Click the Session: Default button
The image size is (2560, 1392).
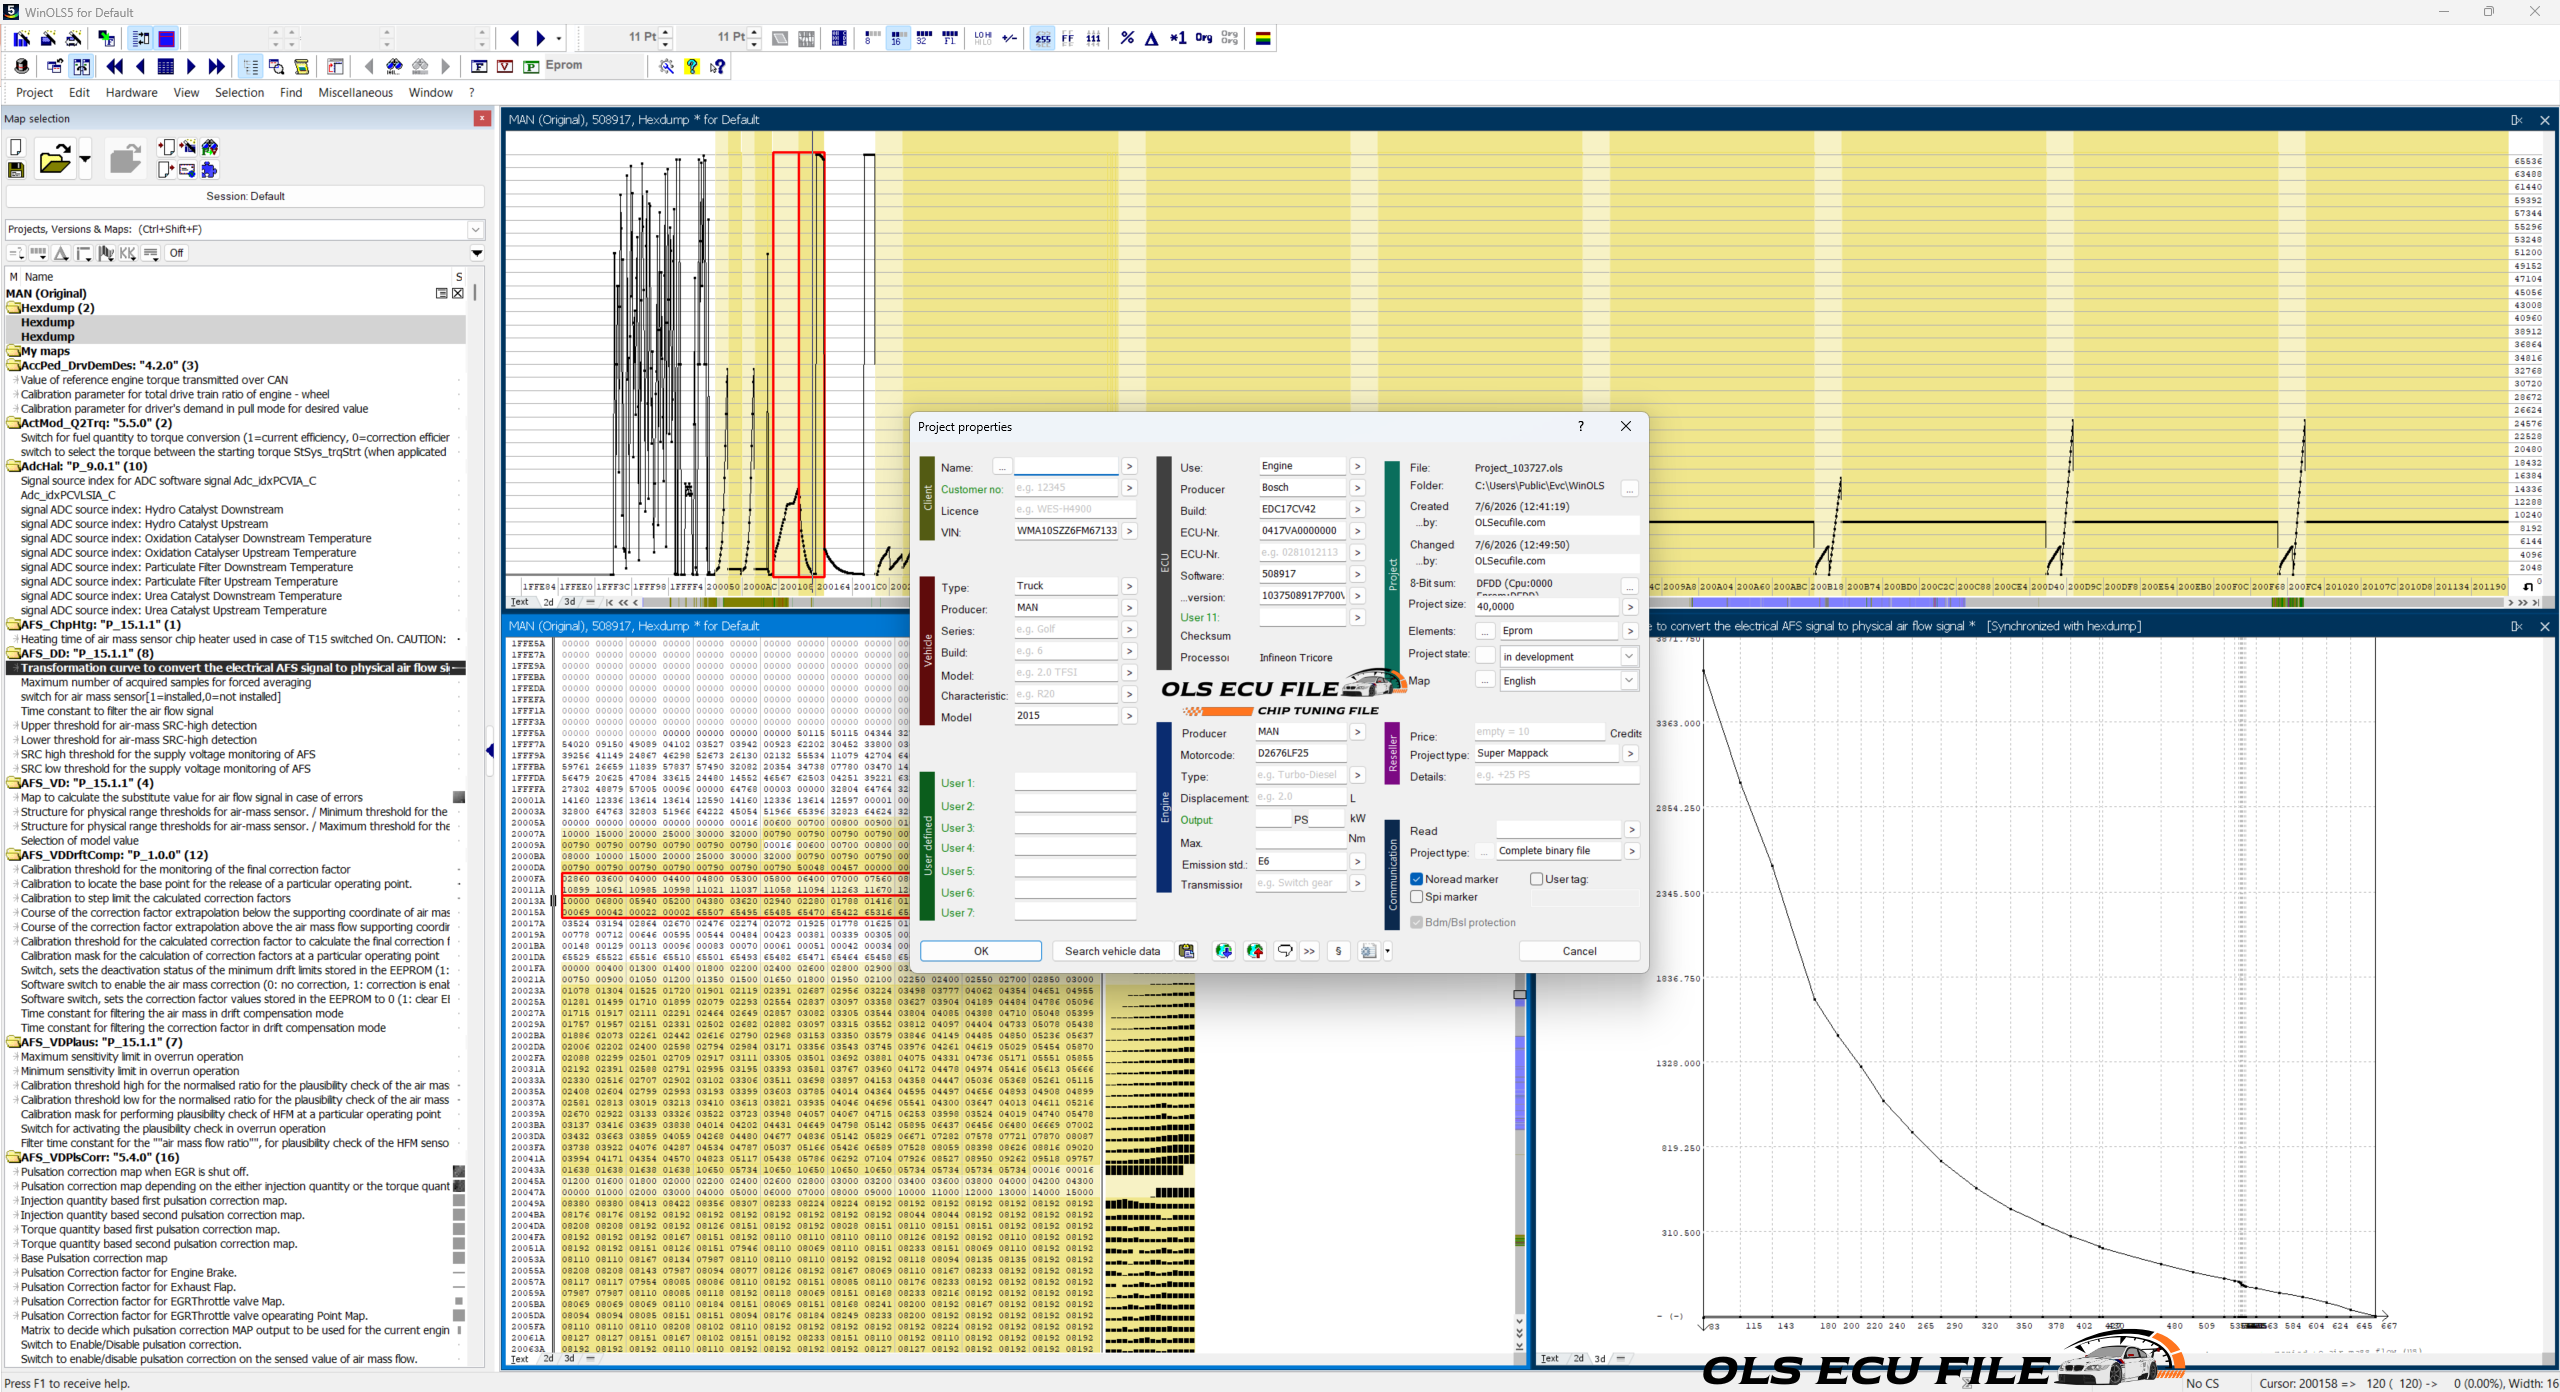click(x=245, y=196)
